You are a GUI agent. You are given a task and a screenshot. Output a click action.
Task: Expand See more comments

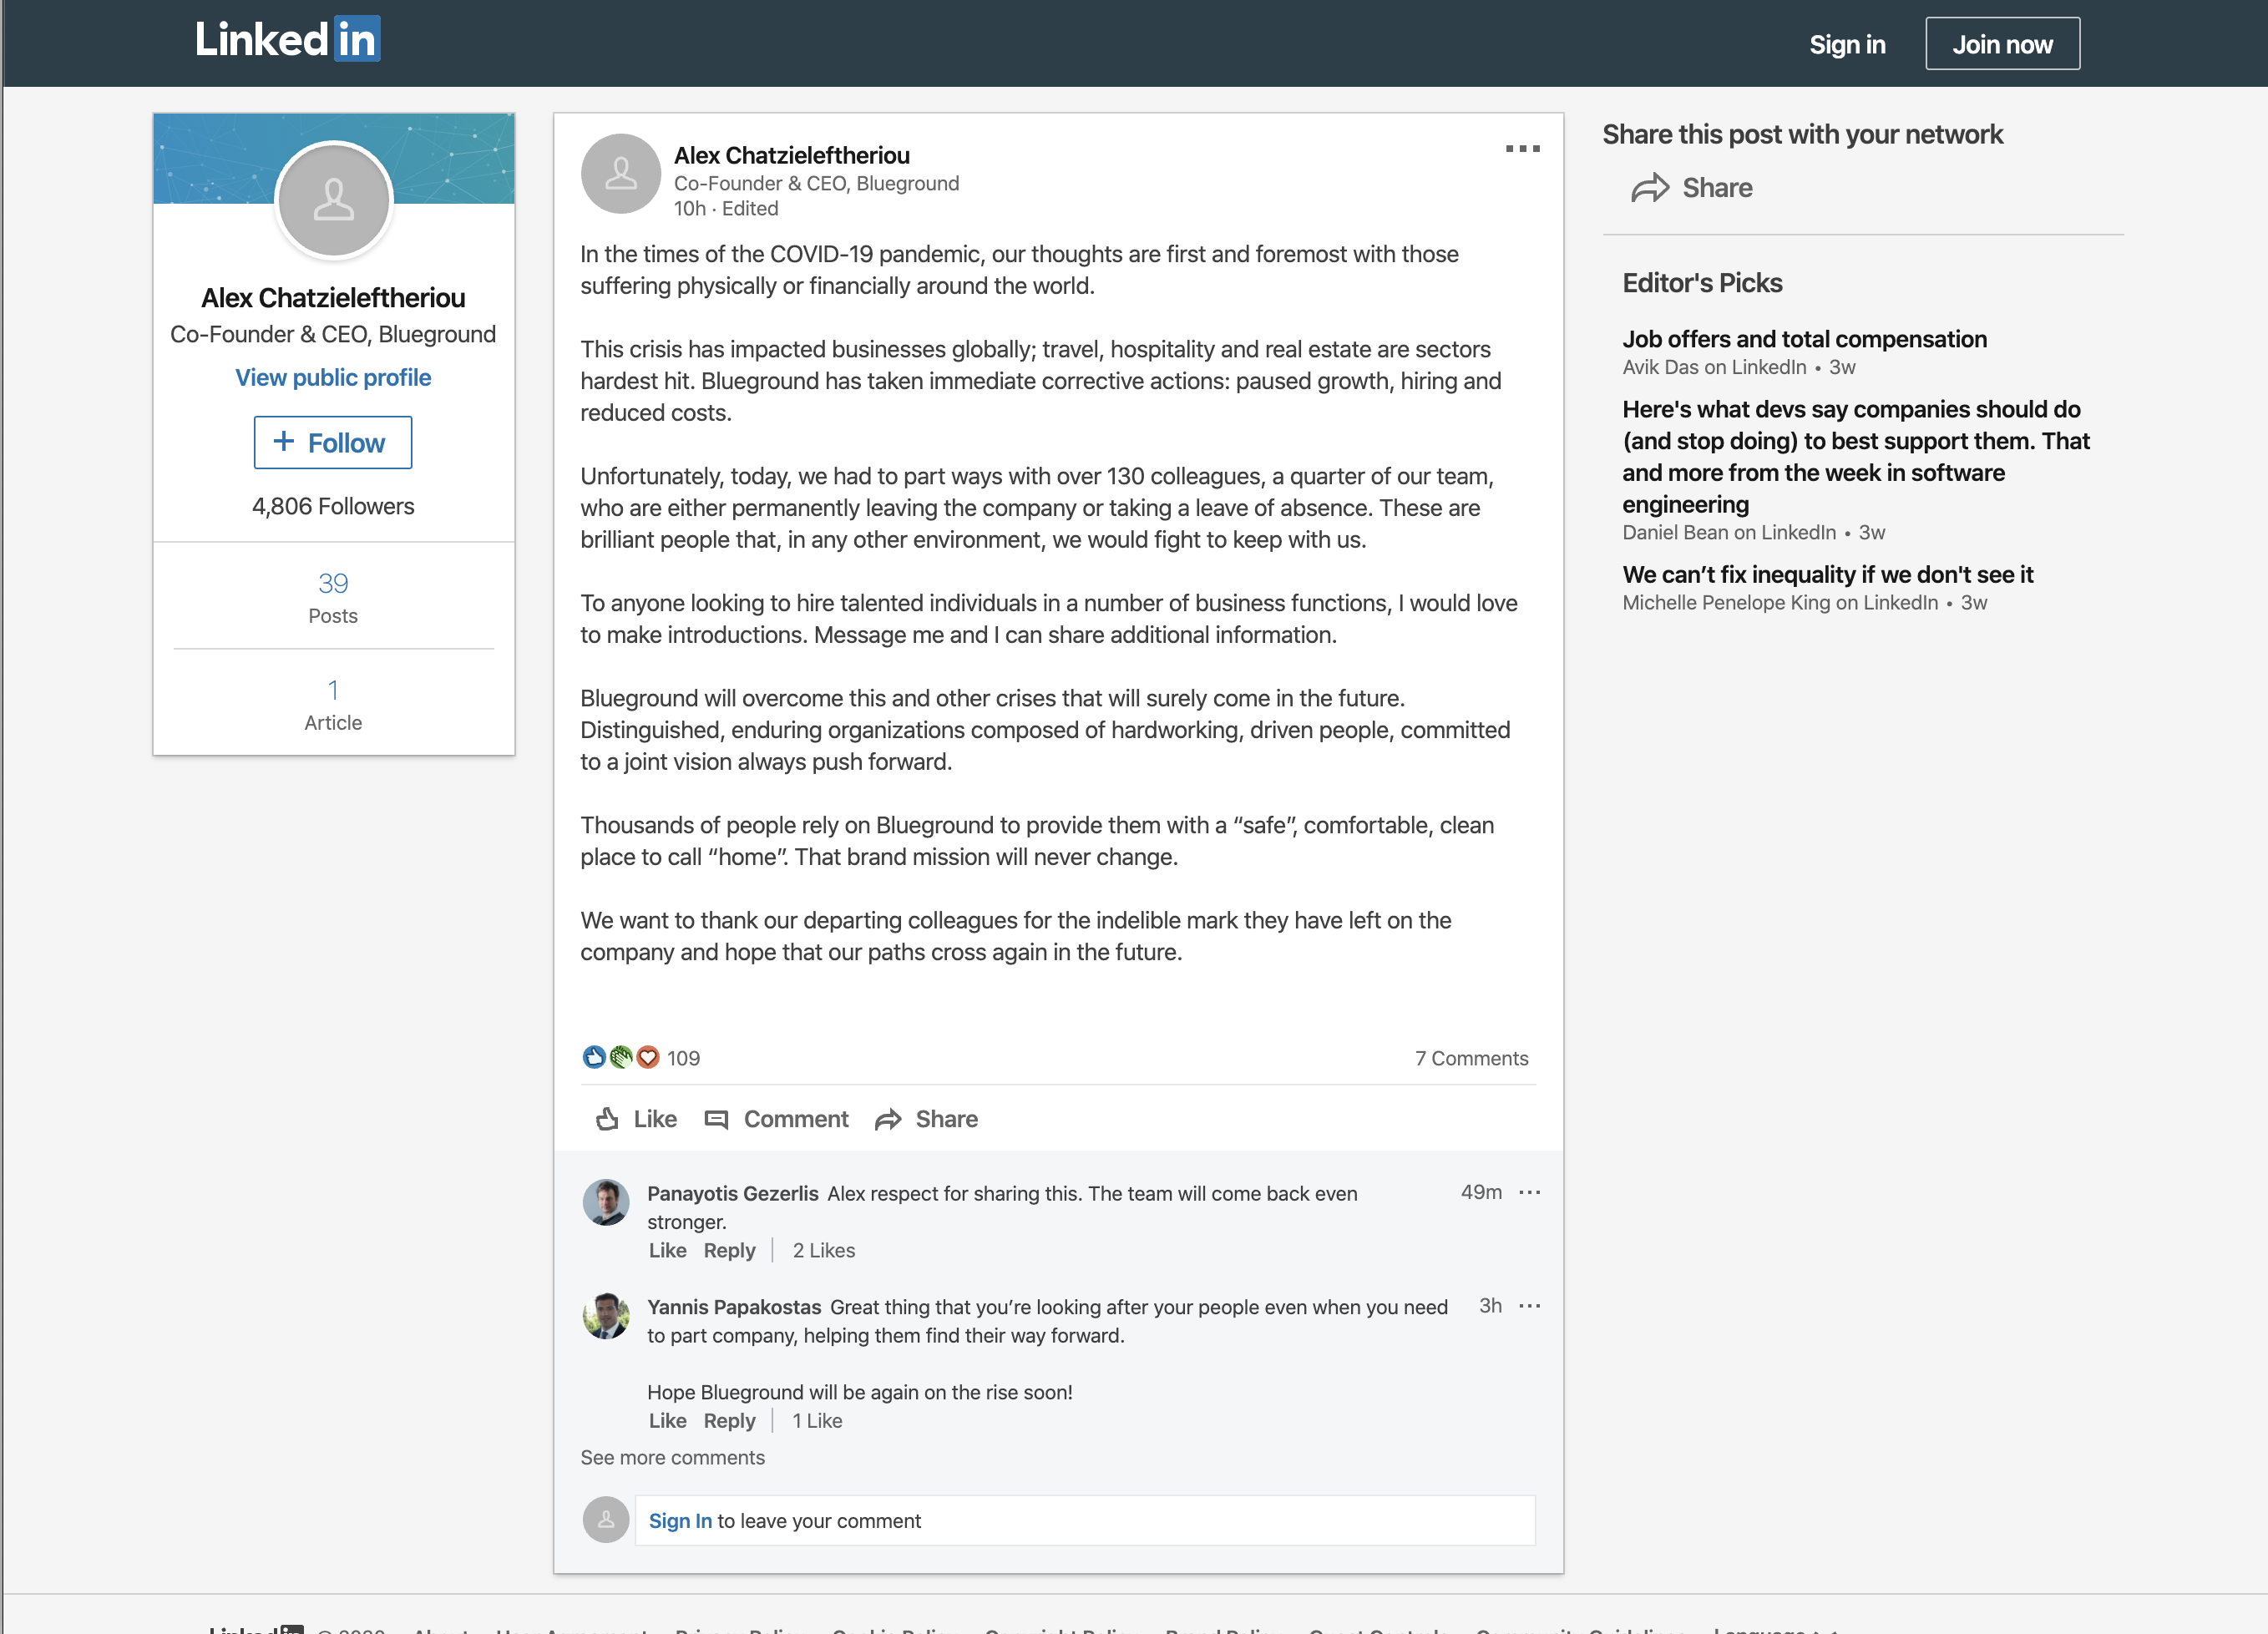point(672,1457)
